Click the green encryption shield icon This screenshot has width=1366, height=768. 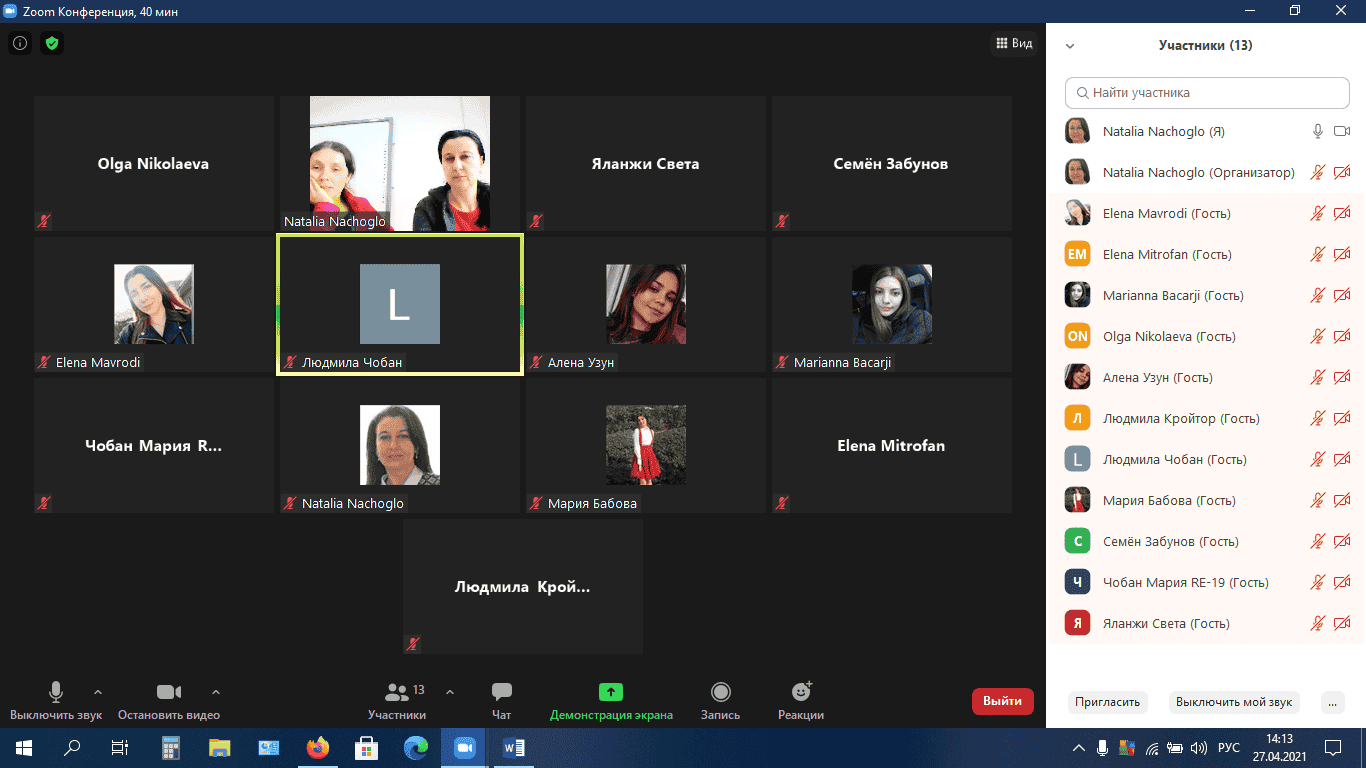pos(52,44)
